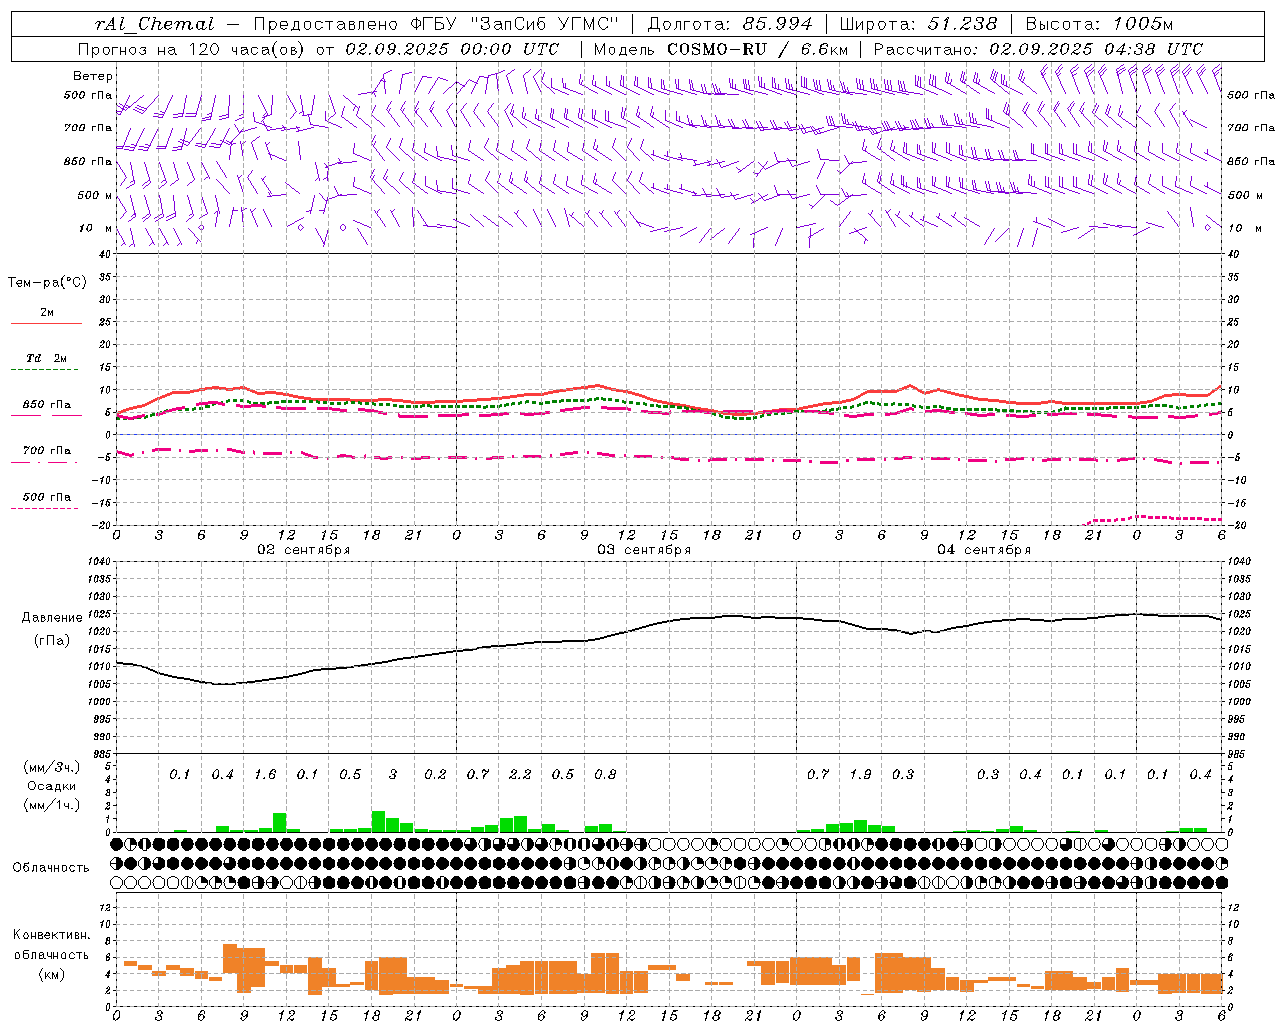Image resolution: width=1280 pixels, height=1024 pixels.
Task: Click the 500 гПа temperature legend dashed line
Action: click(44, 508)
